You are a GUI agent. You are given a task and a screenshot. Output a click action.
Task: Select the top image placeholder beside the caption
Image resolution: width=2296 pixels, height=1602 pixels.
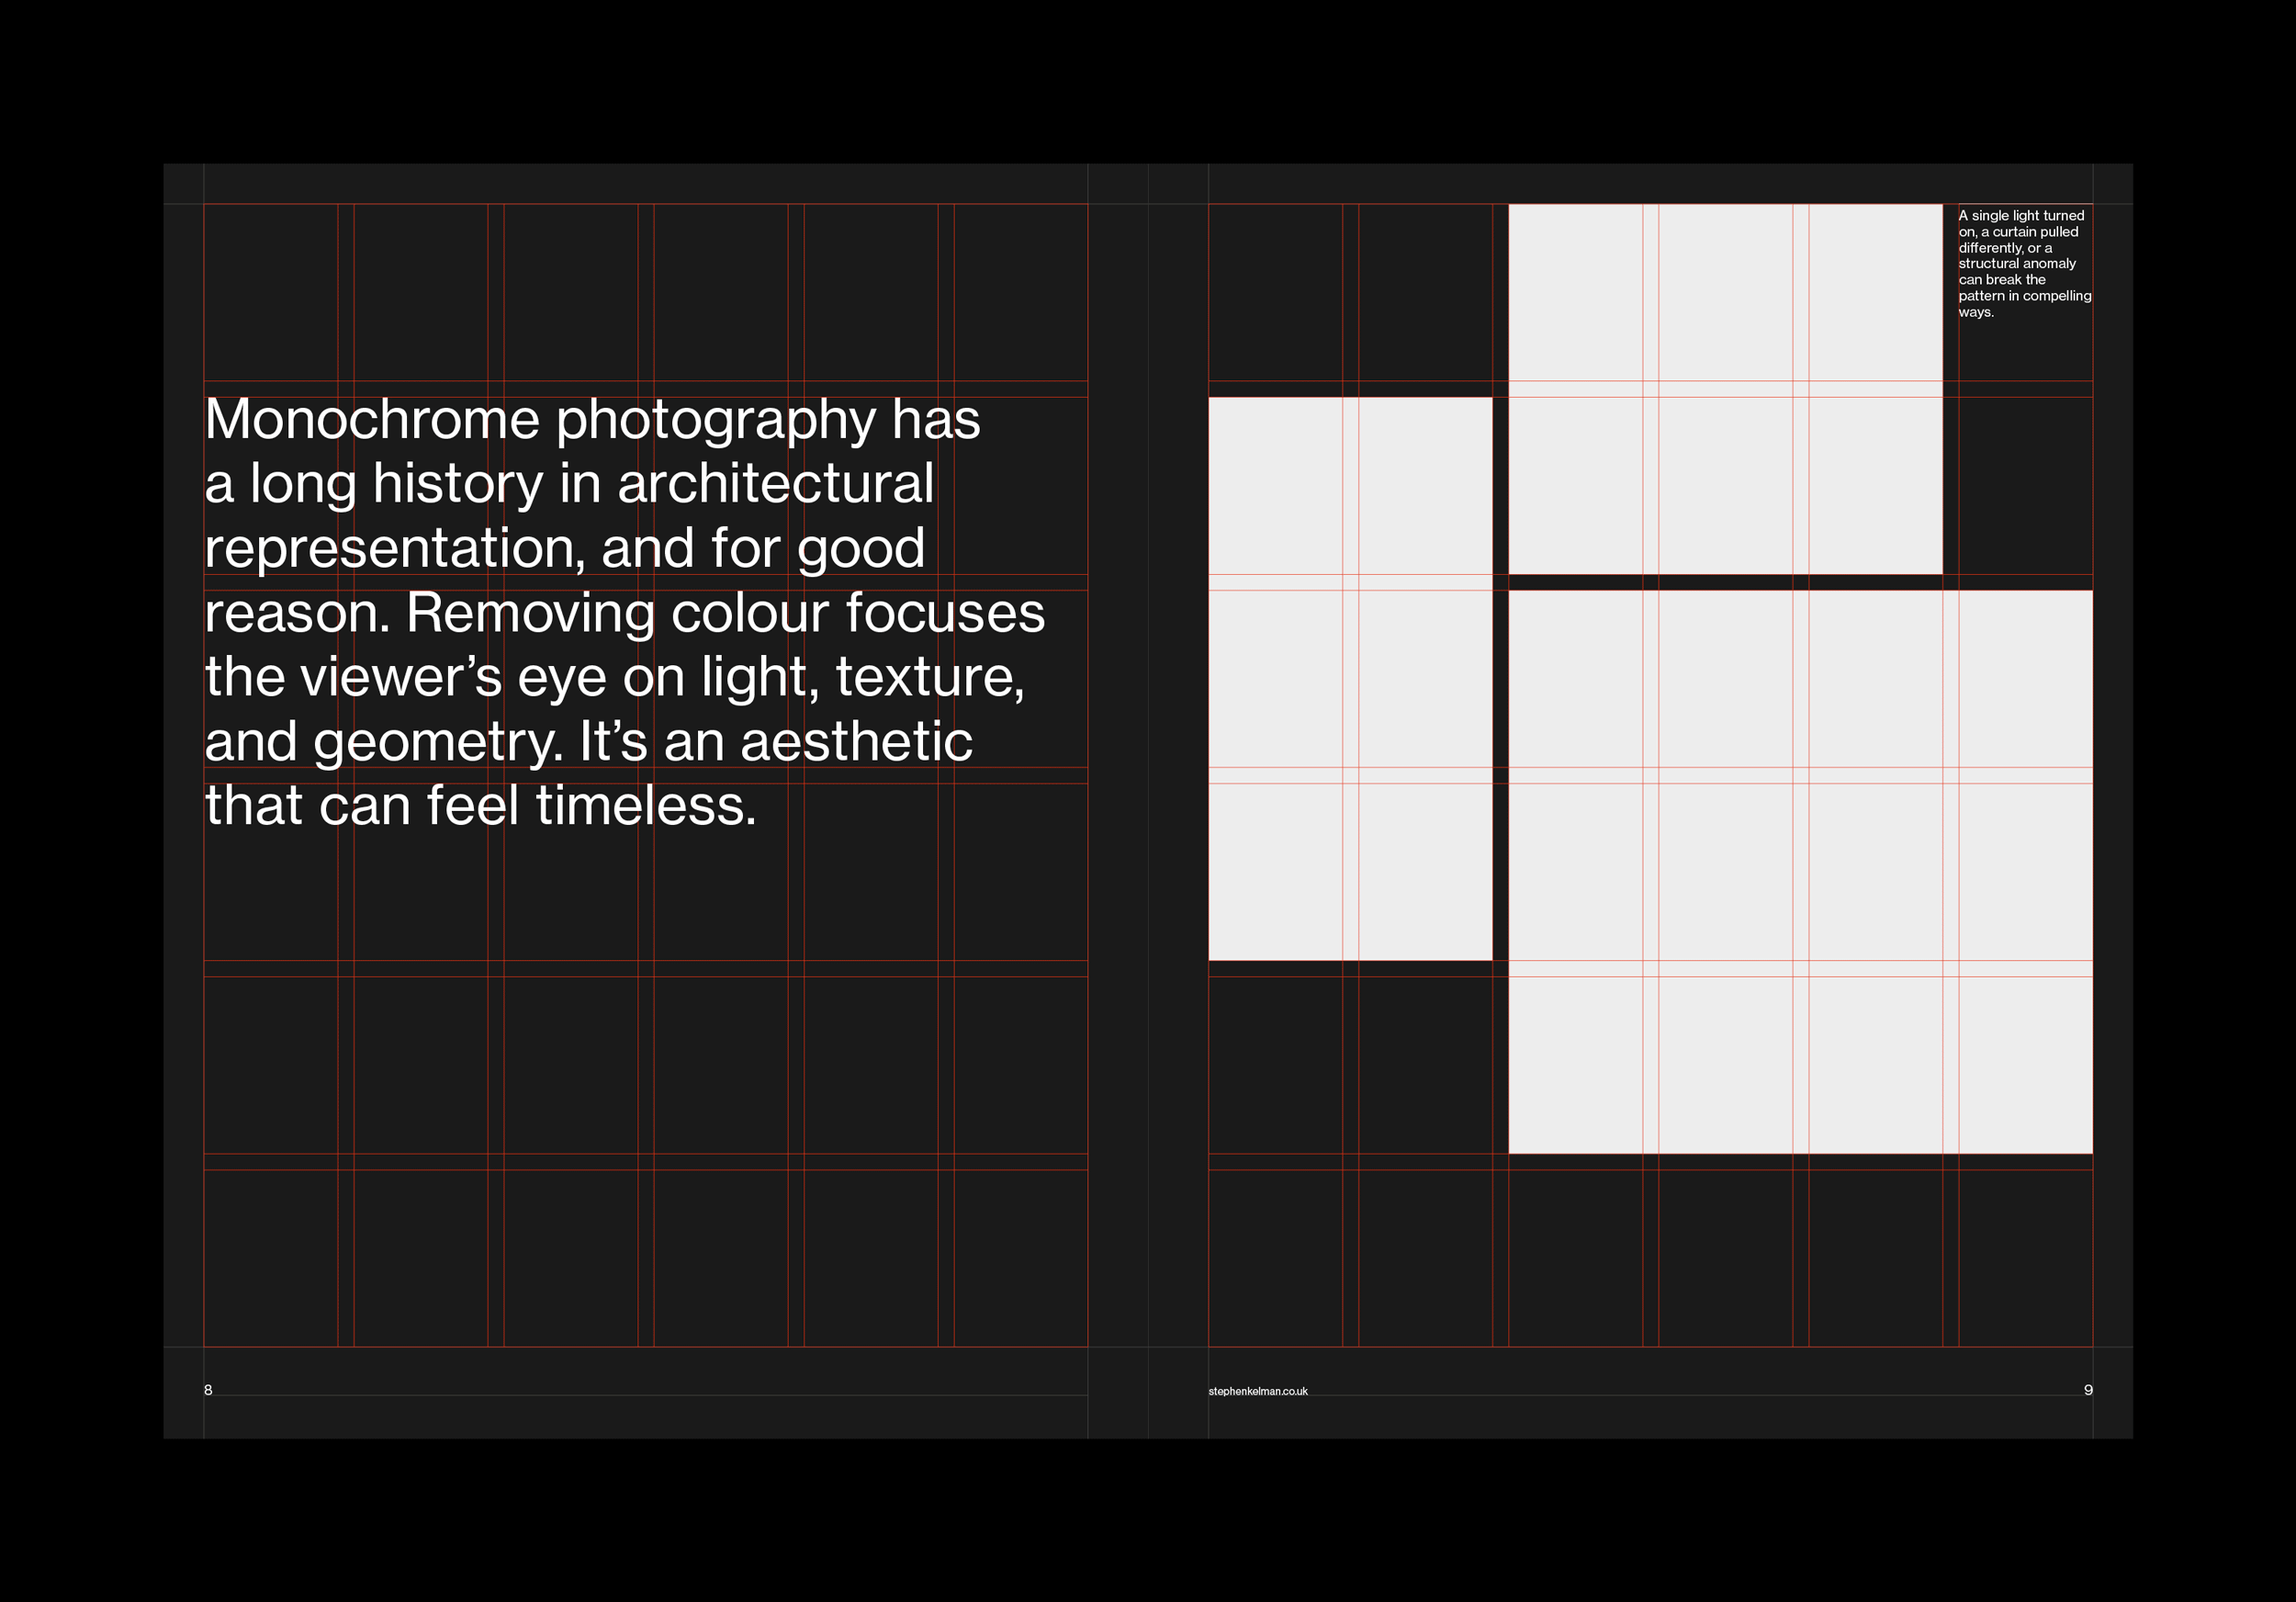point(1724,388)
